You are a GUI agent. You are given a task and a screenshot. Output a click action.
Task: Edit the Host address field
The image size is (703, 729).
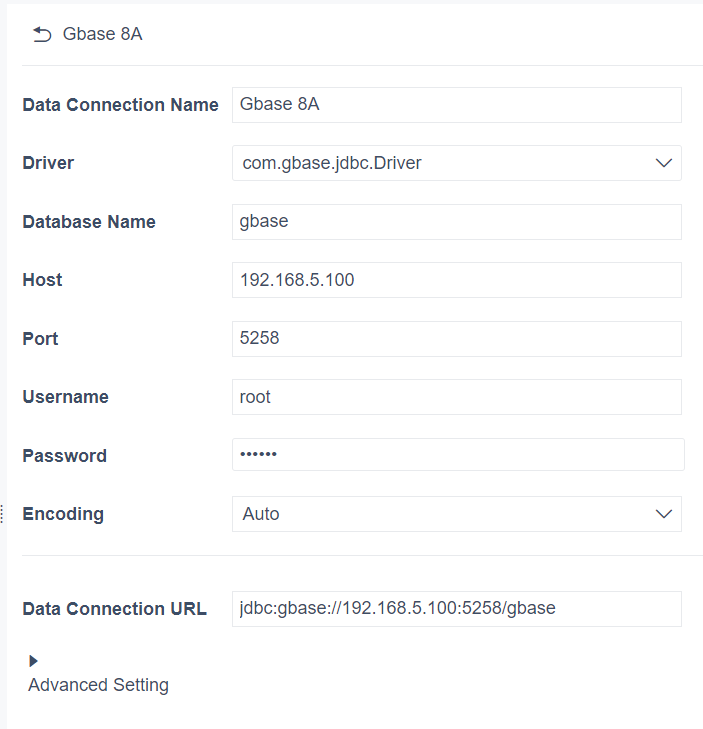[456, 280]
